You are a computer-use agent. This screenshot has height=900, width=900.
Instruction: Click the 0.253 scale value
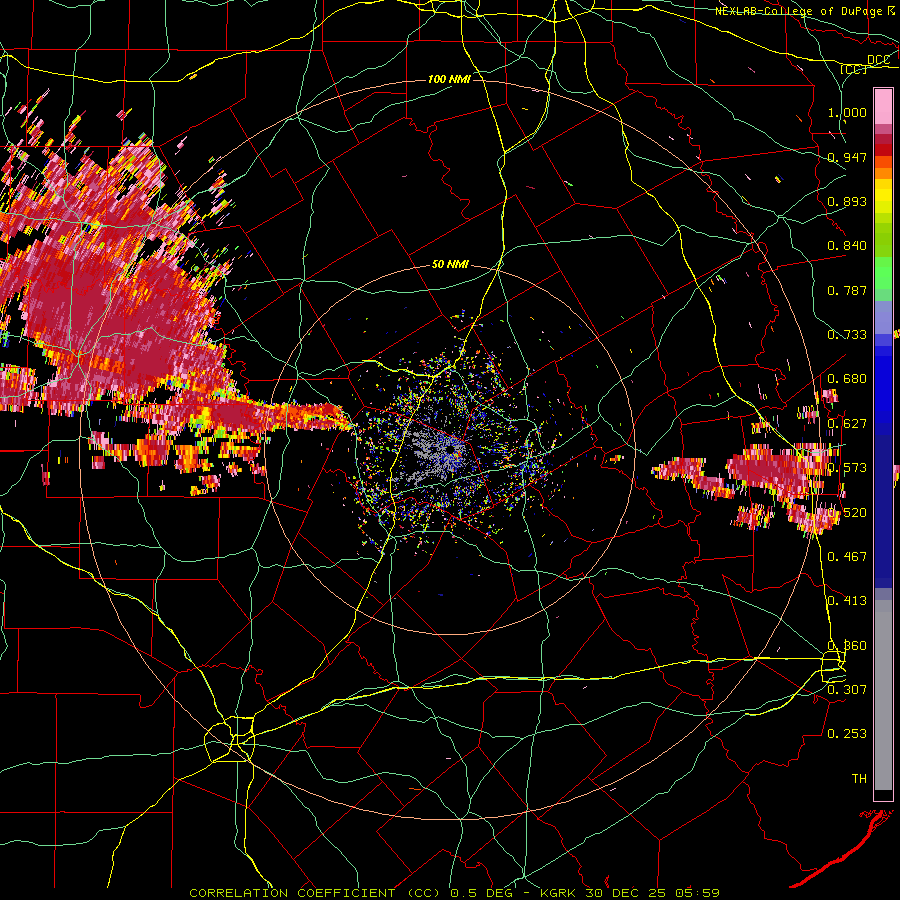pyautogui.click(x=847, y=734)
